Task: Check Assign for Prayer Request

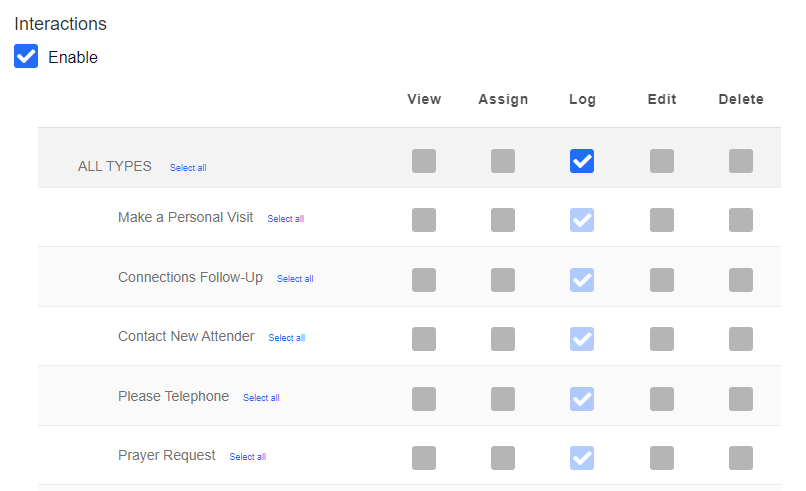Action: point(503,458)
